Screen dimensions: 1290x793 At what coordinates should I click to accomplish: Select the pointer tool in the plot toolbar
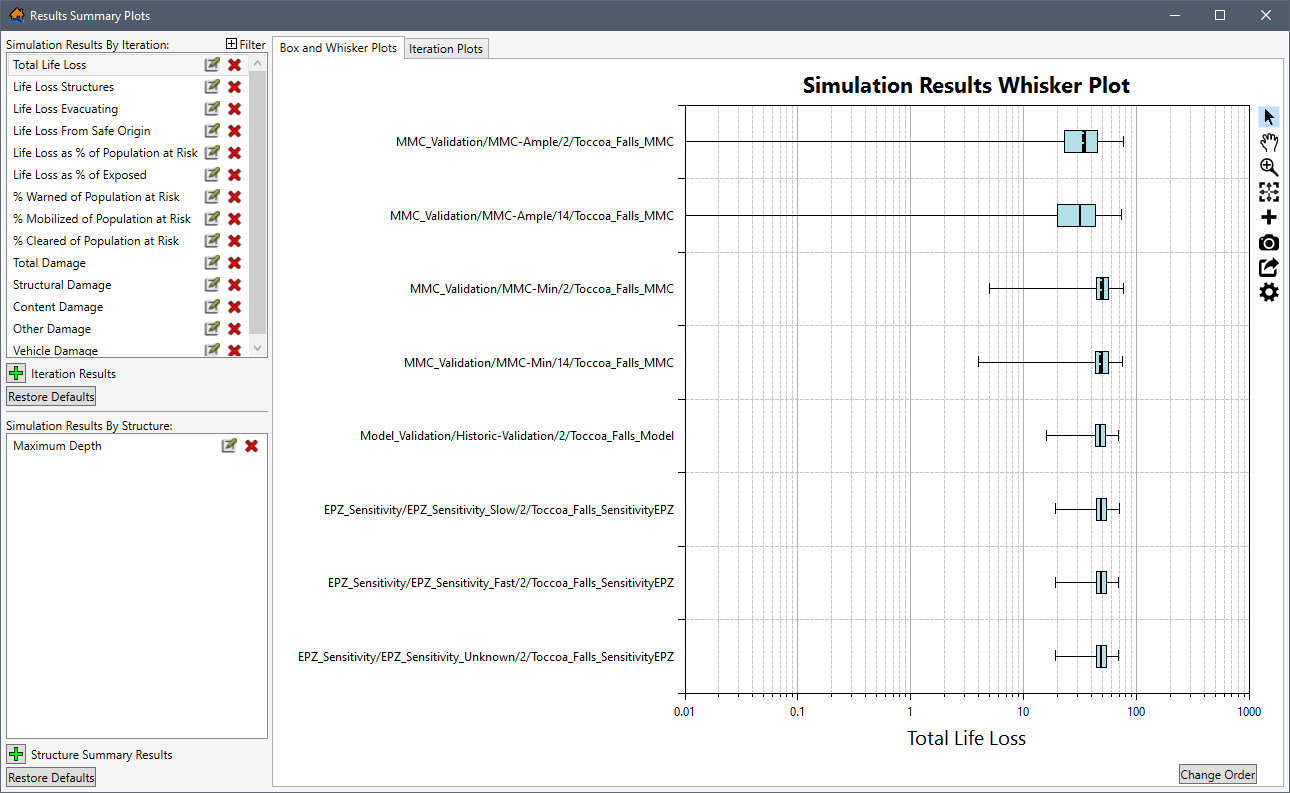click(1268, 116)
